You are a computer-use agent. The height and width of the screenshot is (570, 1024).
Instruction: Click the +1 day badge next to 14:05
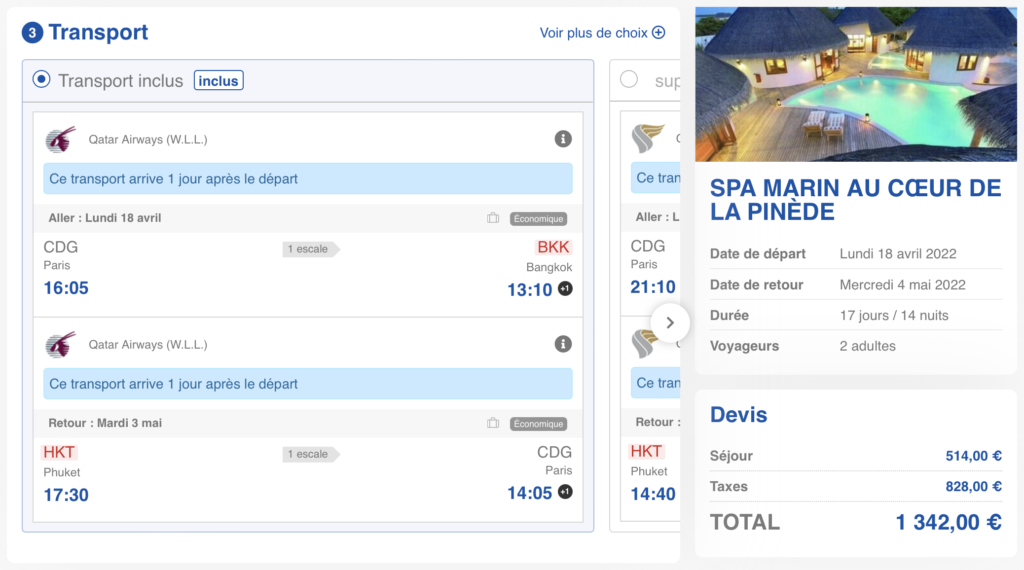point(565,492)
